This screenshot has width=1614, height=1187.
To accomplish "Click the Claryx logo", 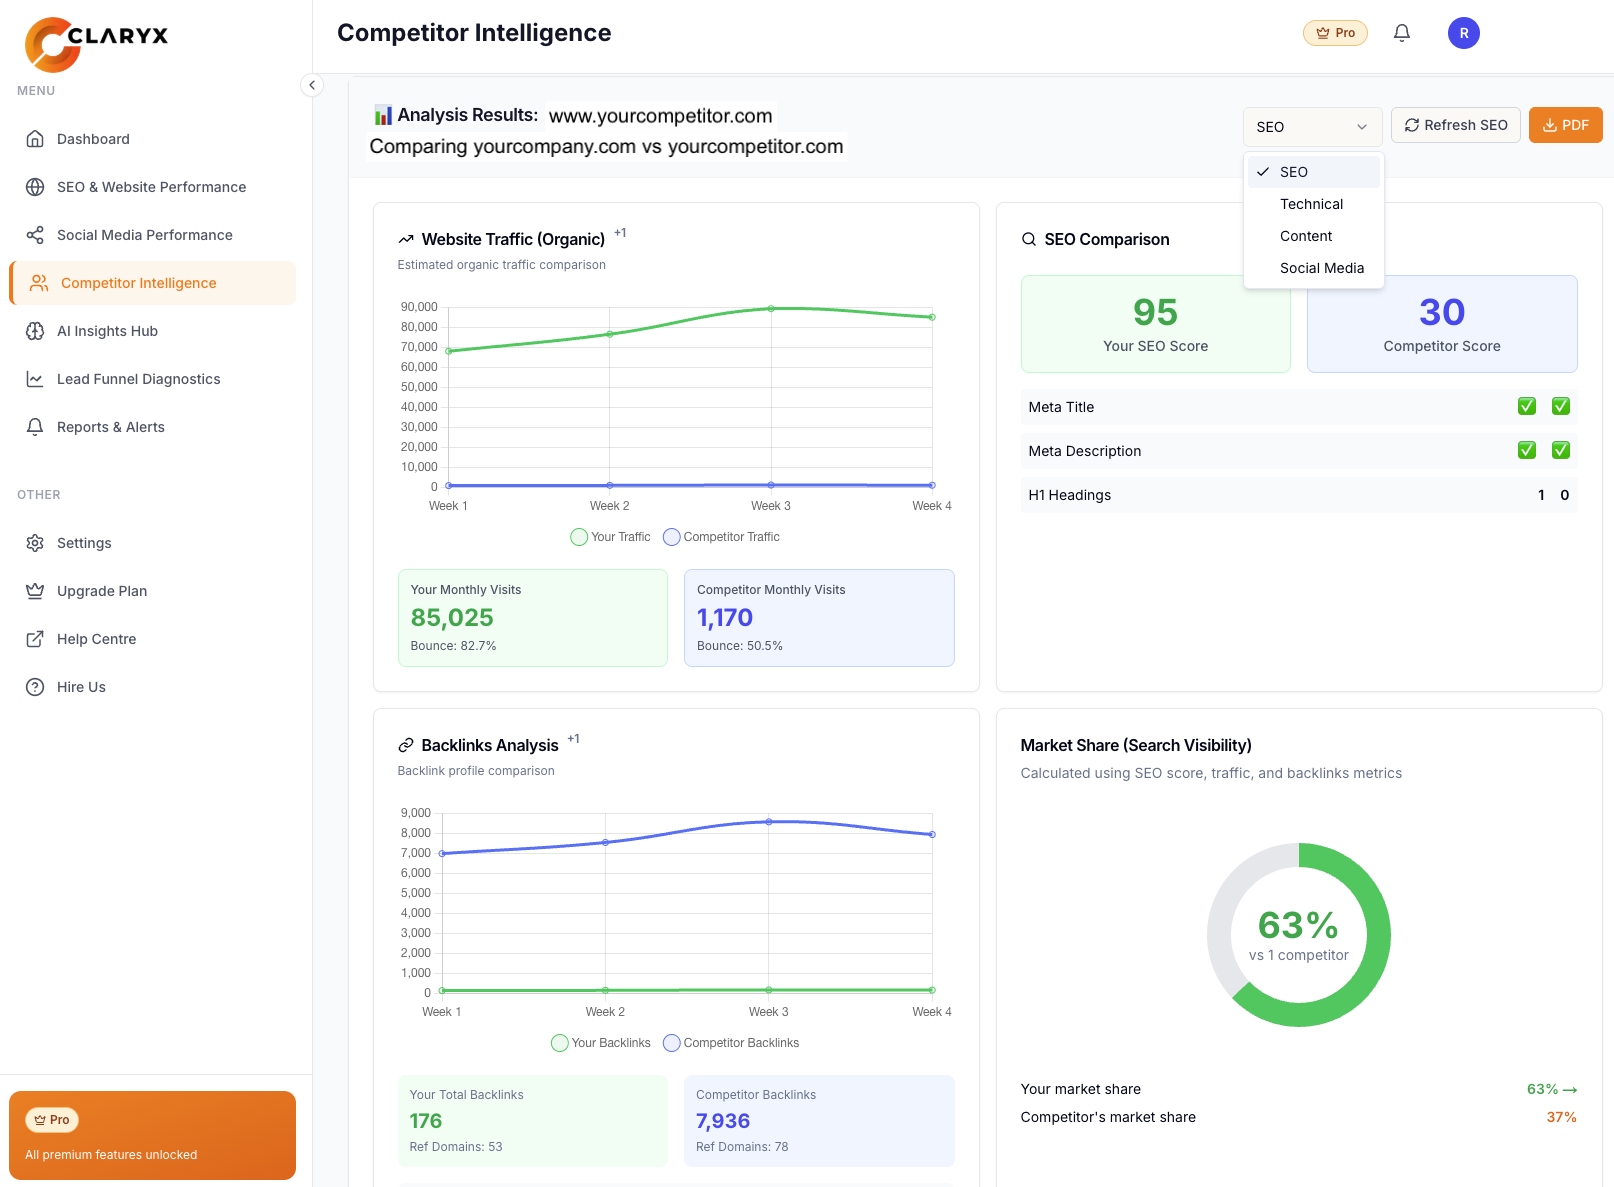I will click(x=96, y=44).
